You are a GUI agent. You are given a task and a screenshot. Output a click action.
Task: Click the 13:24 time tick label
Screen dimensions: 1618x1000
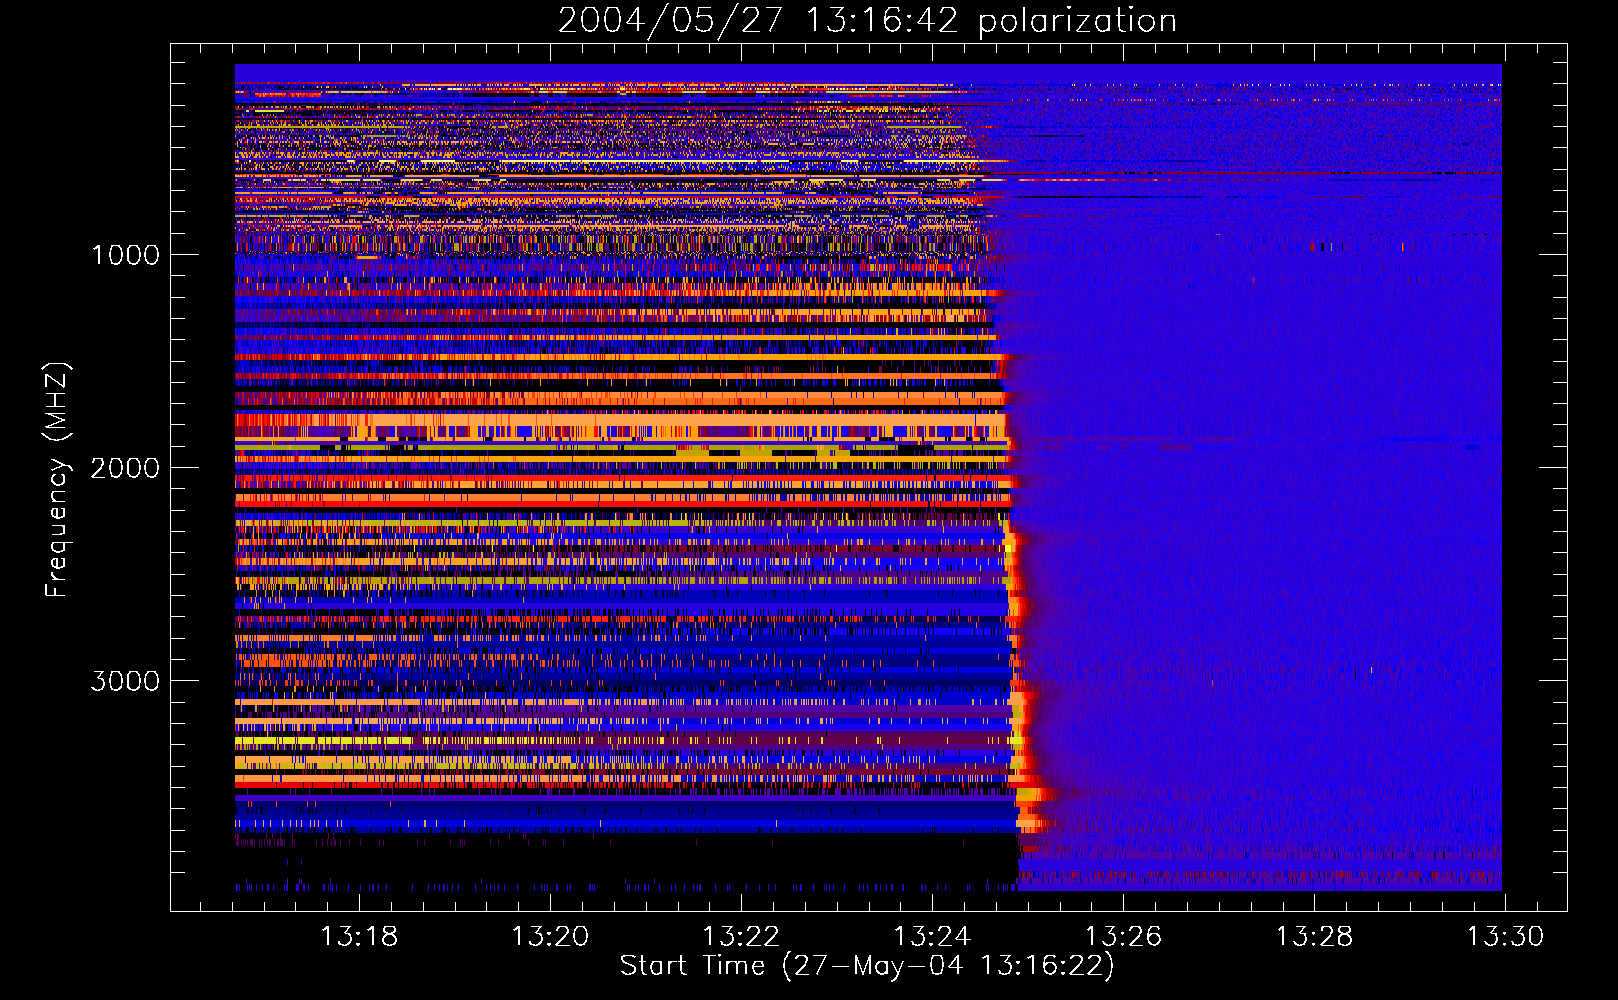(932, 937)
